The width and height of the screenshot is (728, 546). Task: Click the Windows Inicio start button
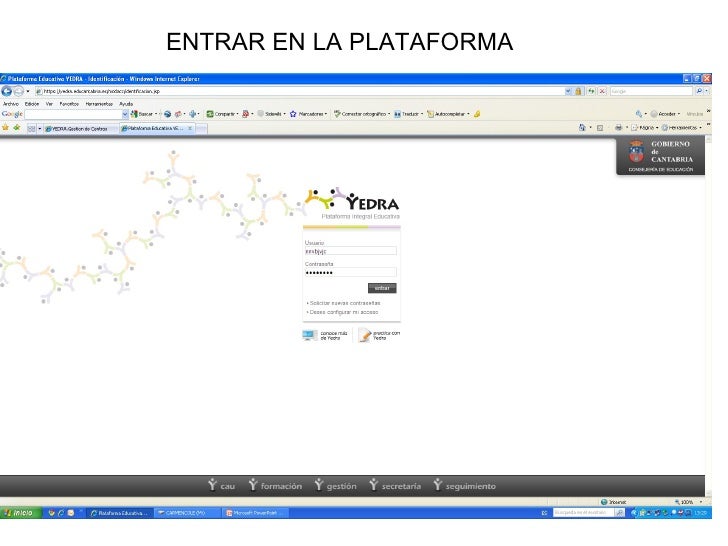coord(20,513)
